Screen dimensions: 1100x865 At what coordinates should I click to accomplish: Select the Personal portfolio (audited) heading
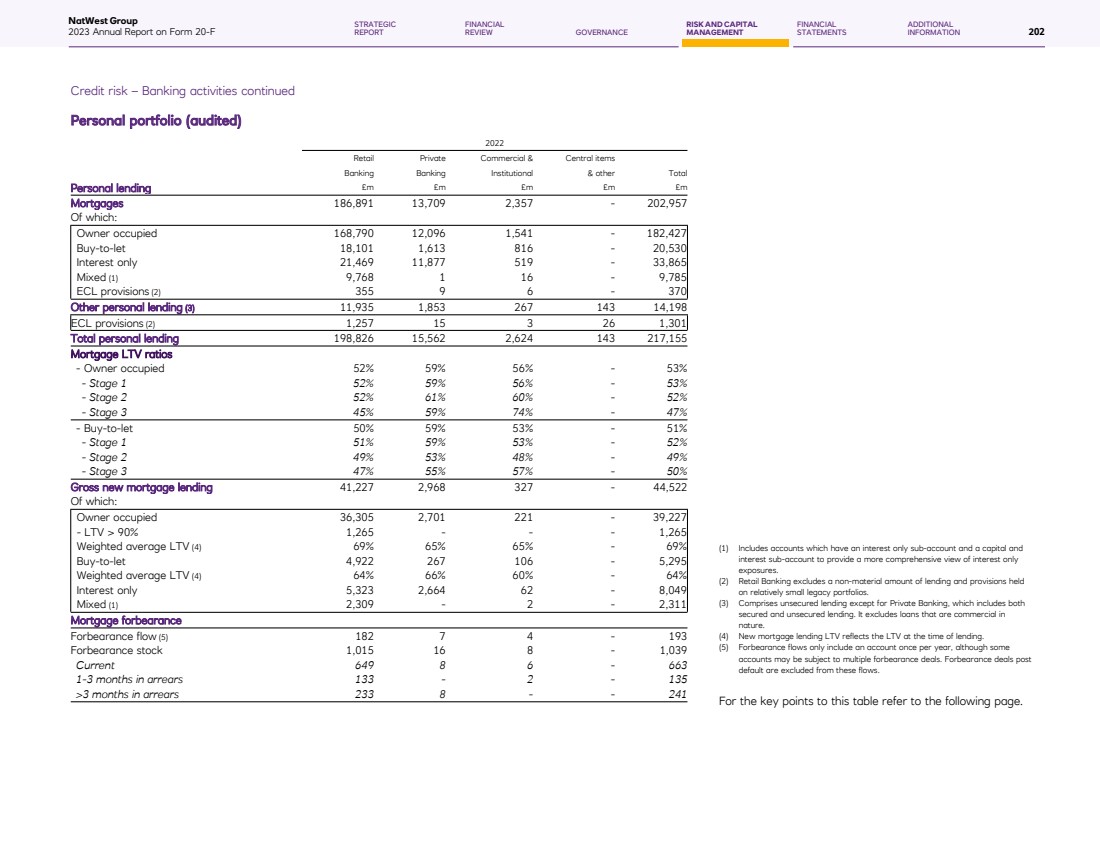[156, 121]
